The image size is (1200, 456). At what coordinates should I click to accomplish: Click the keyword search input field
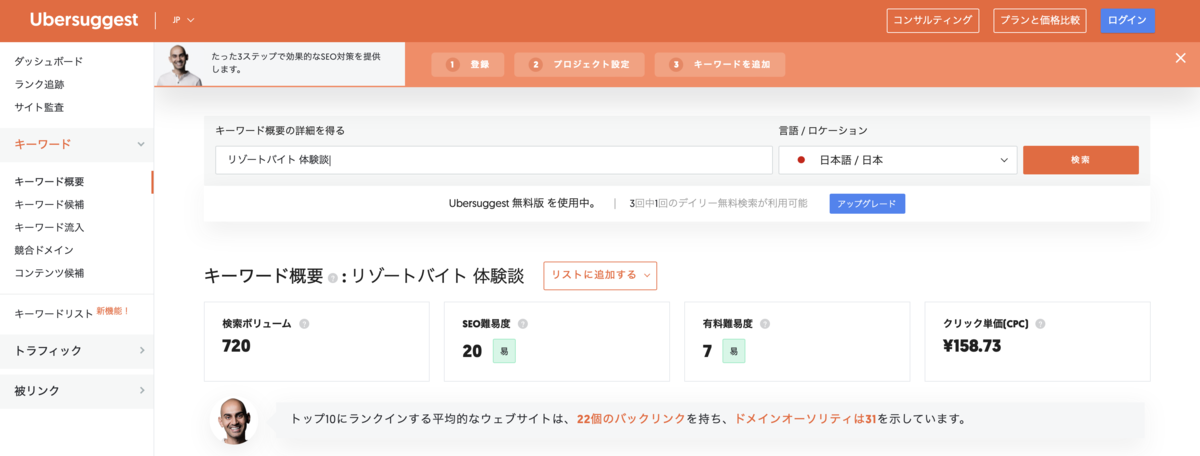493,160
